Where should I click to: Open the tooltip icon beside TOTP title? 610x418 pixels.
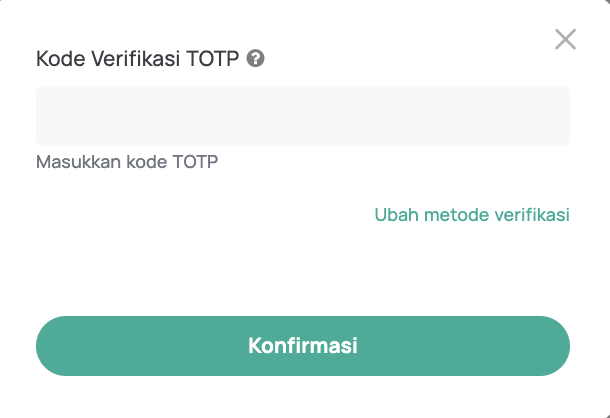[255, 59]
